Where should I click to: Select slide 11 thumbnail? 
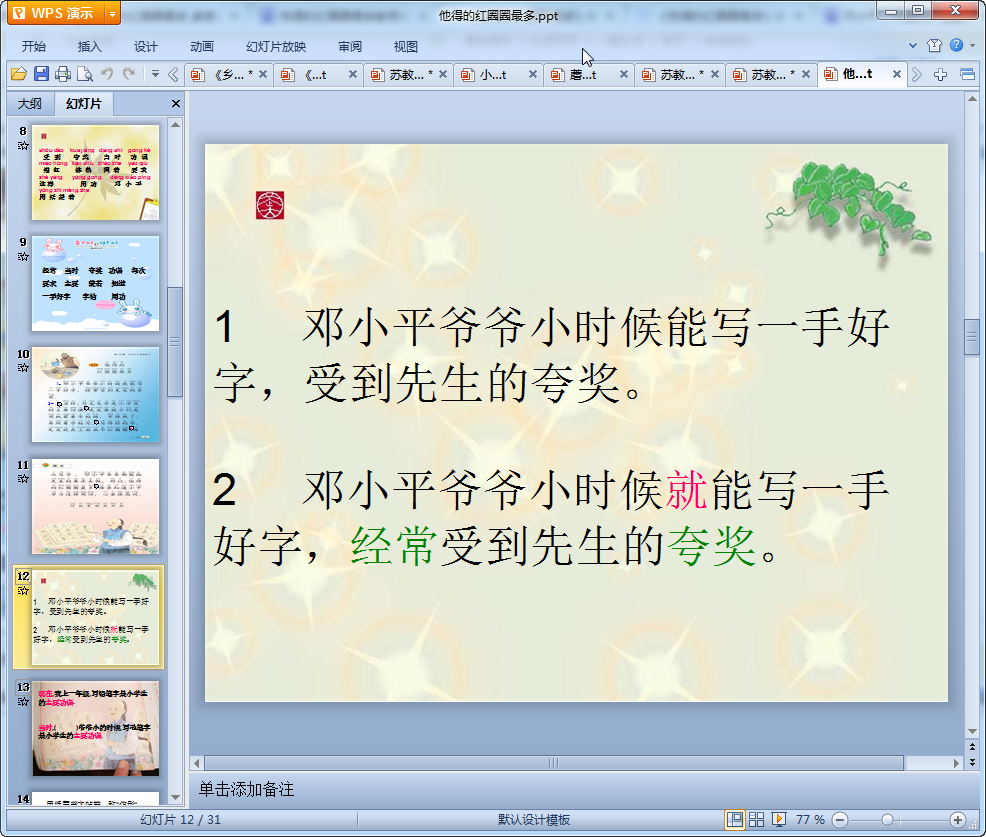[x=96, y=506]
